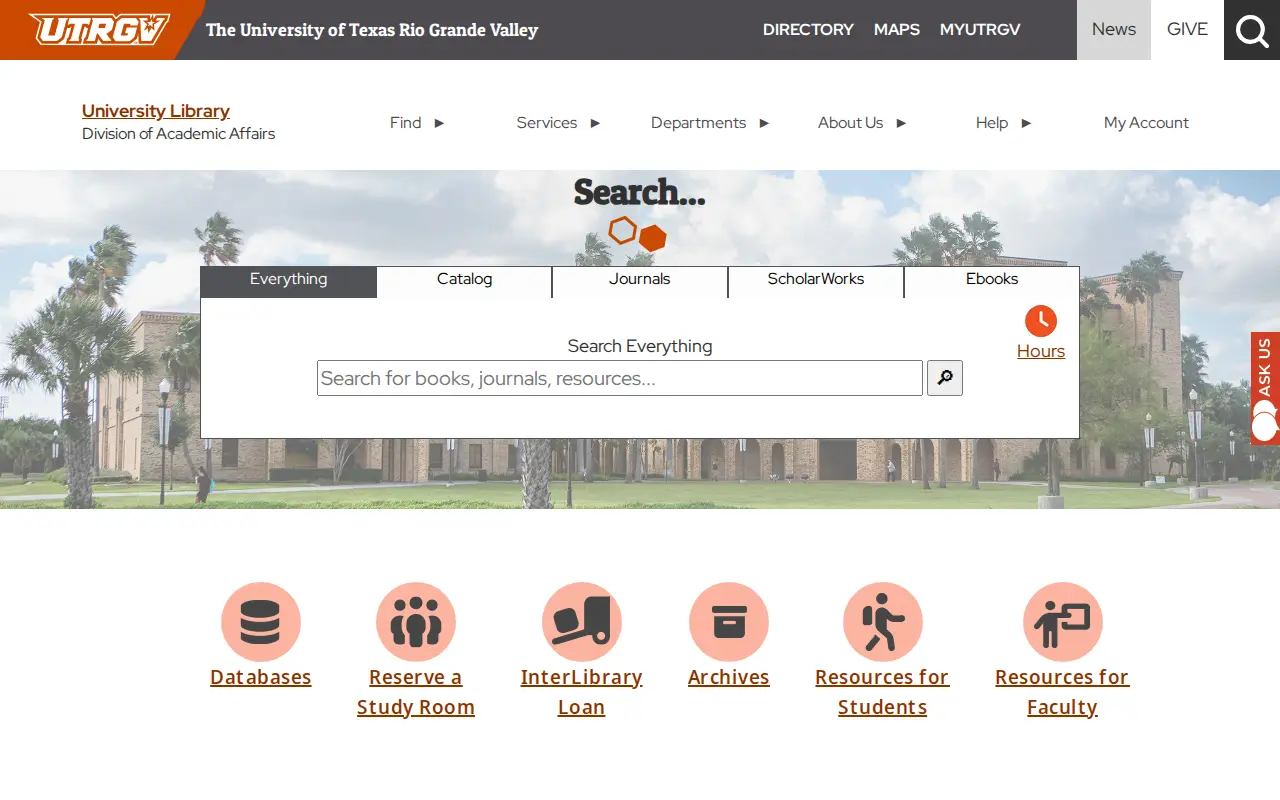
Task: Open Resources for Faculty text link
Action: [1062, 692]
